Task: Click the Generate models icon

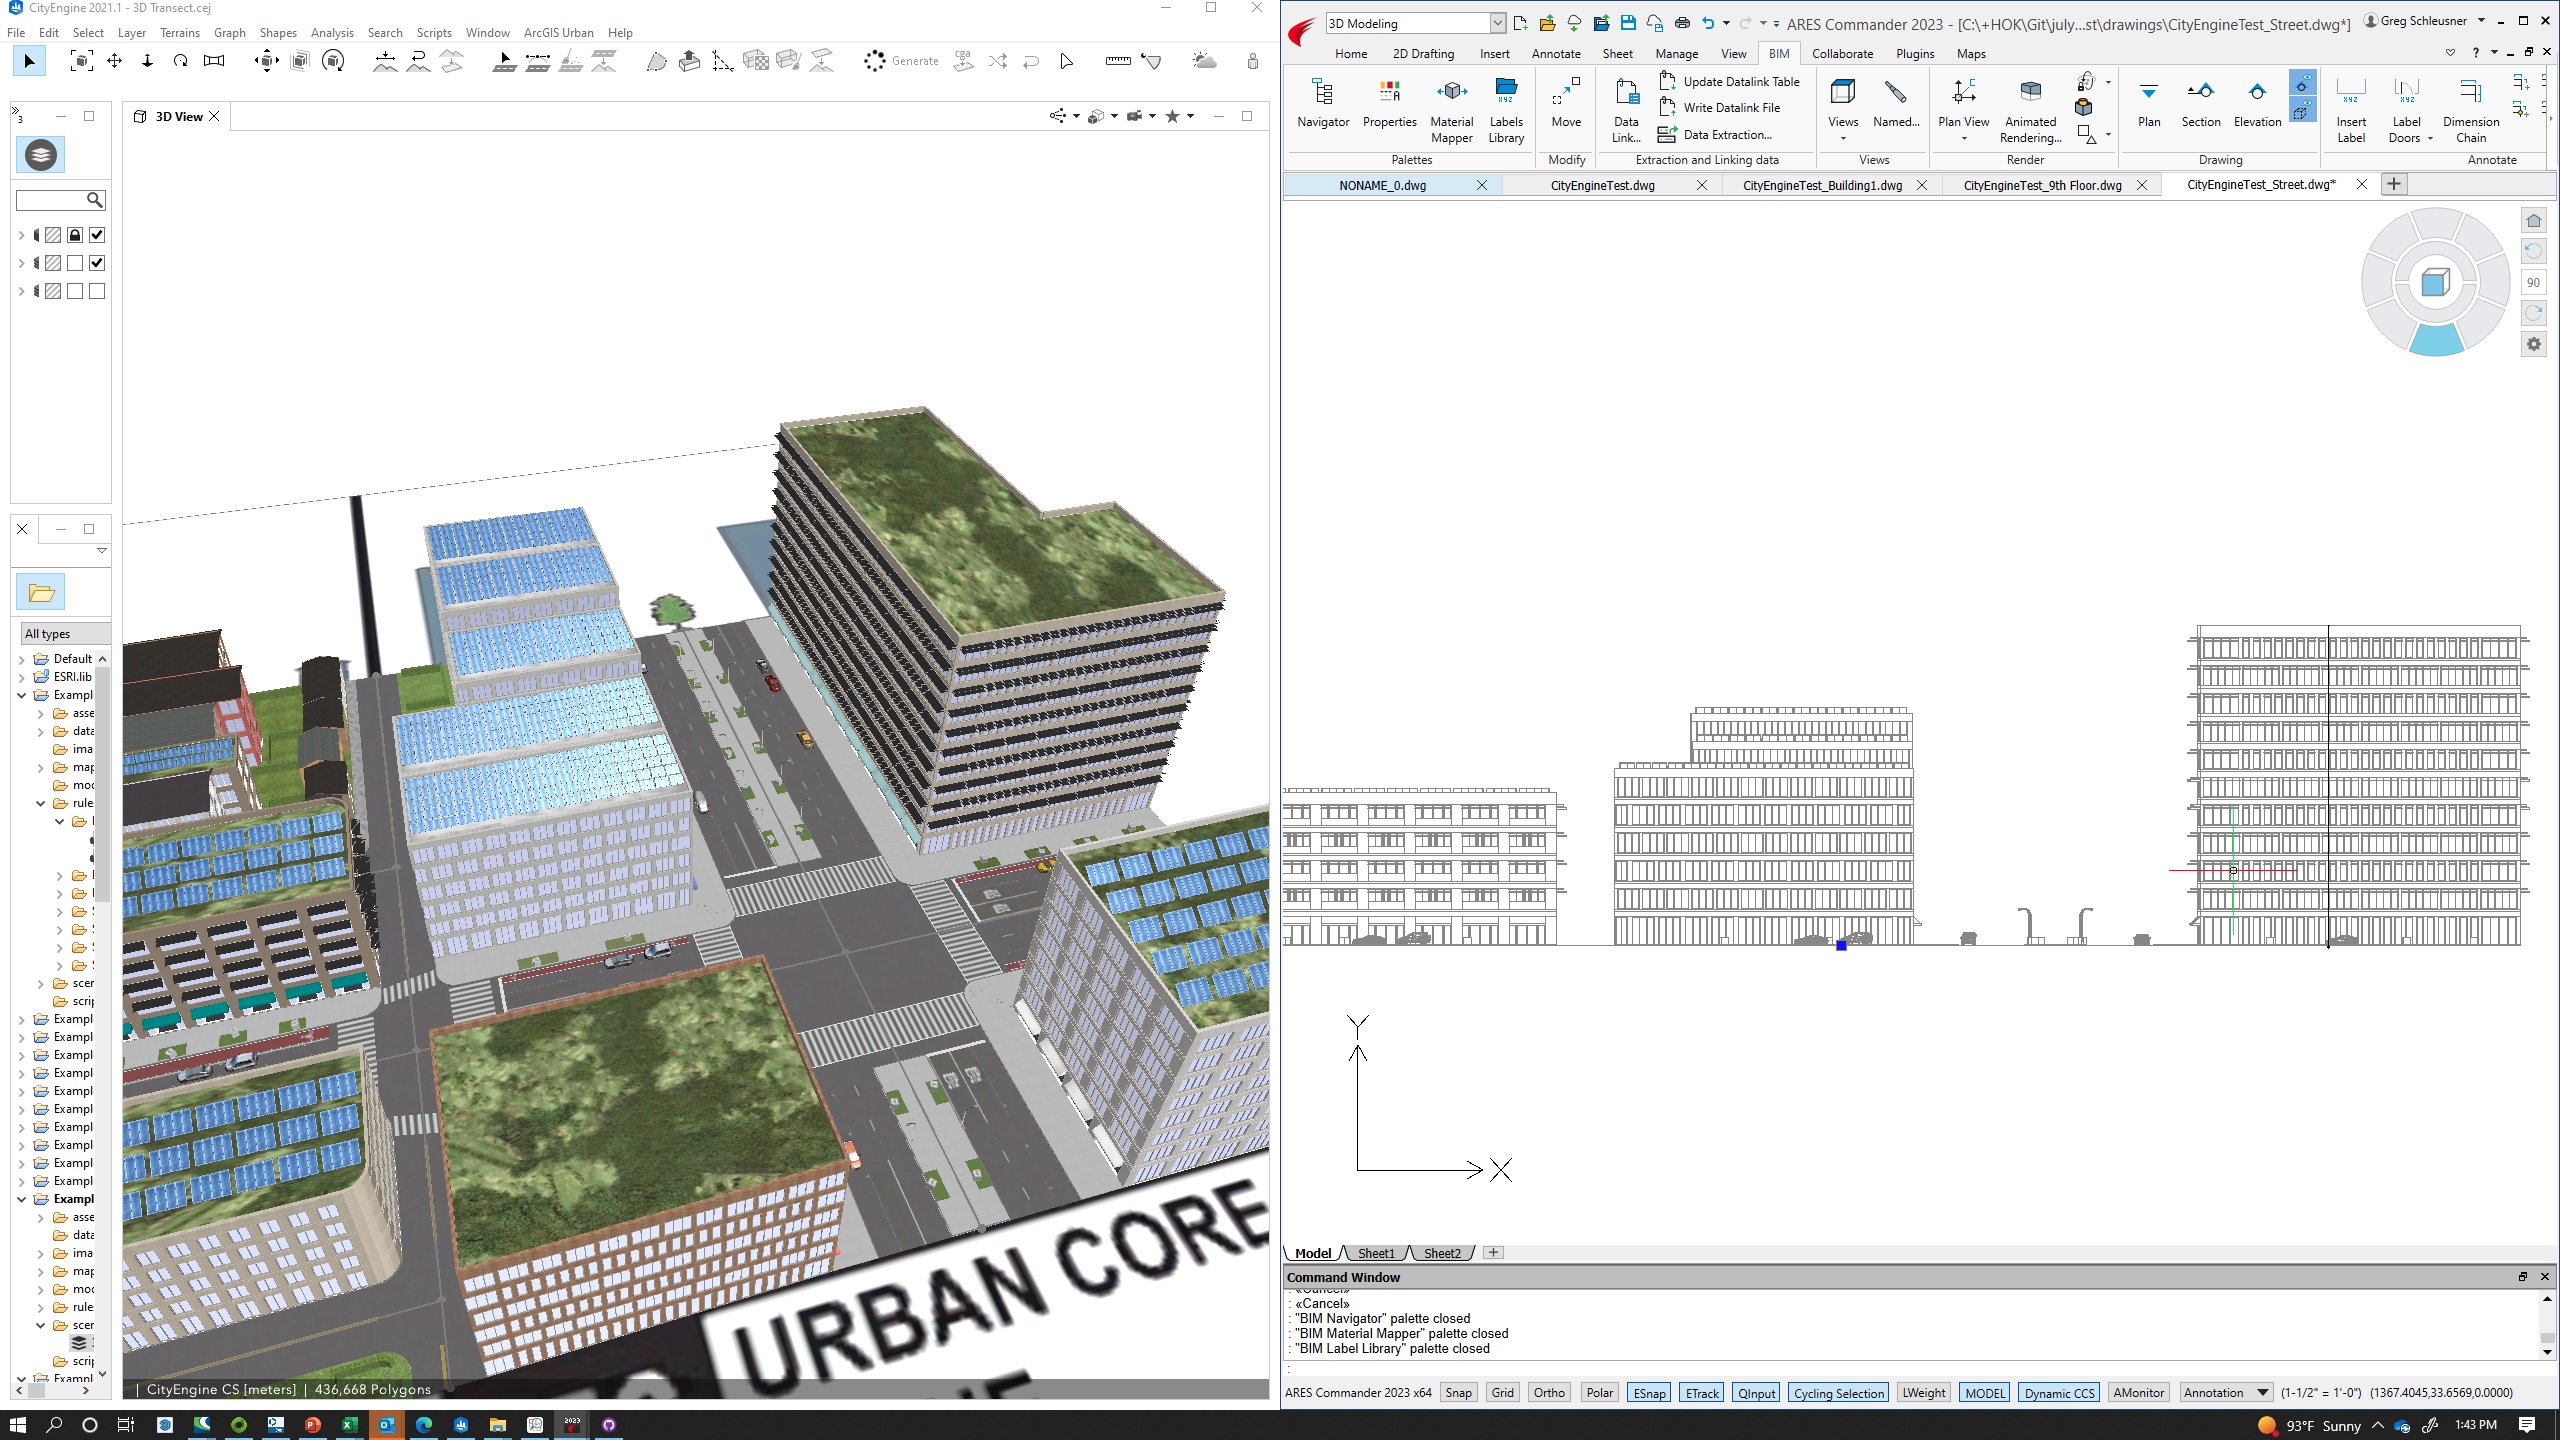Action: point(875,61)
